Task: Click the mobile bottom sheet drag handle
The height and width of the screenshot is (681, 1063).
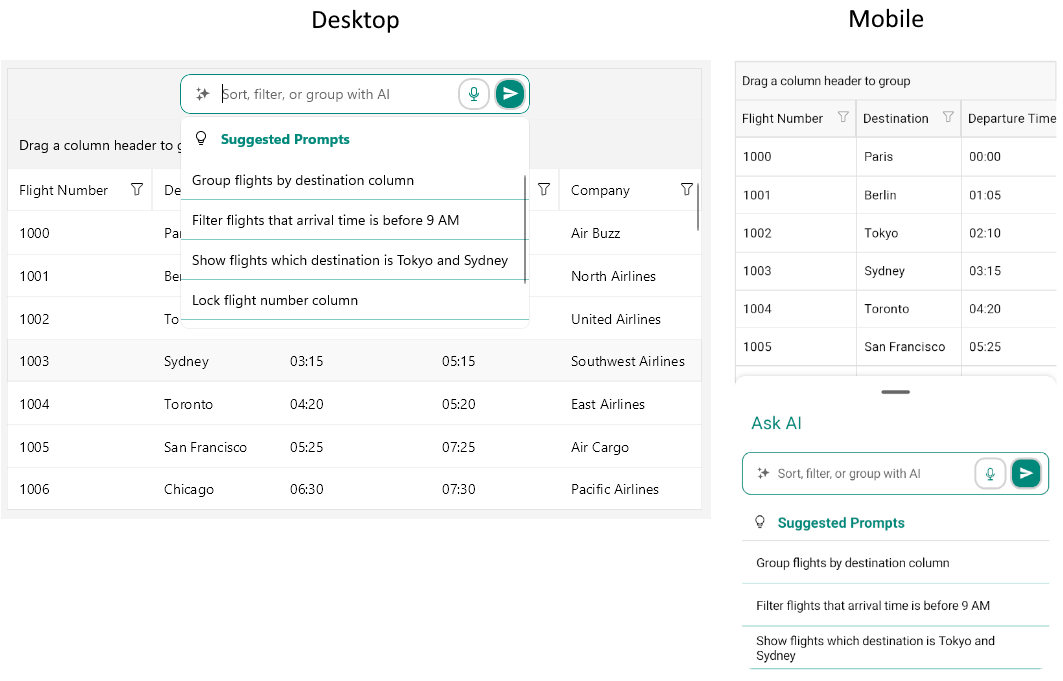Action: (895, 392)
